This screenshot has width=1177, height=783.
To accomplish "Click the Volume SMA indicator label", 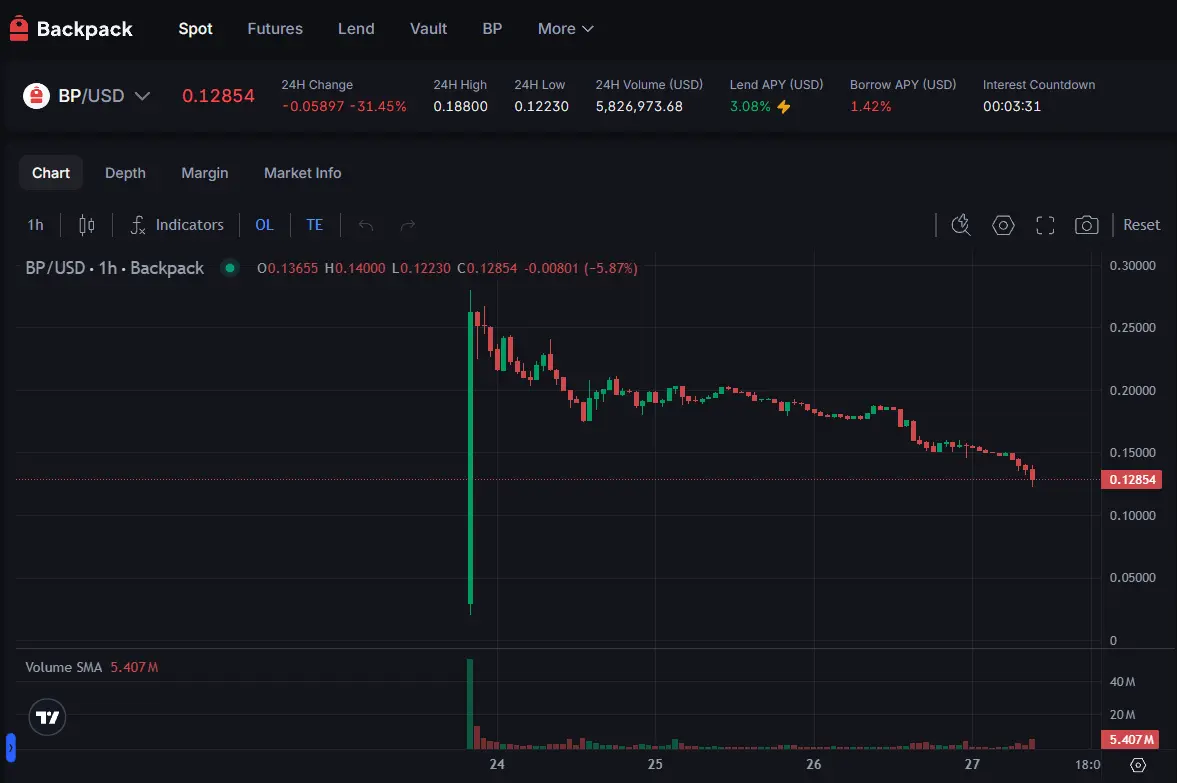I will [x=63, y=667].
